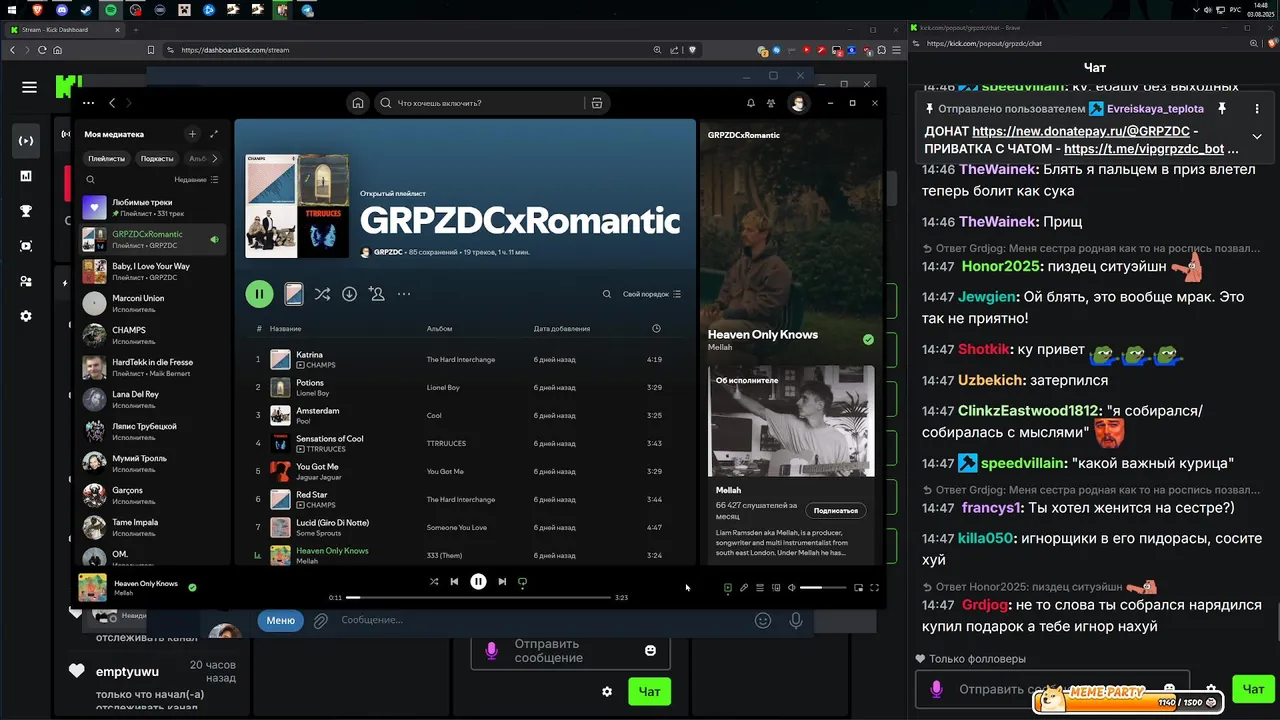The width and height of the screenshot is (1280, 720).
Task: Sort tracks by Дата добавления column
Action: (x=562, y=328)
